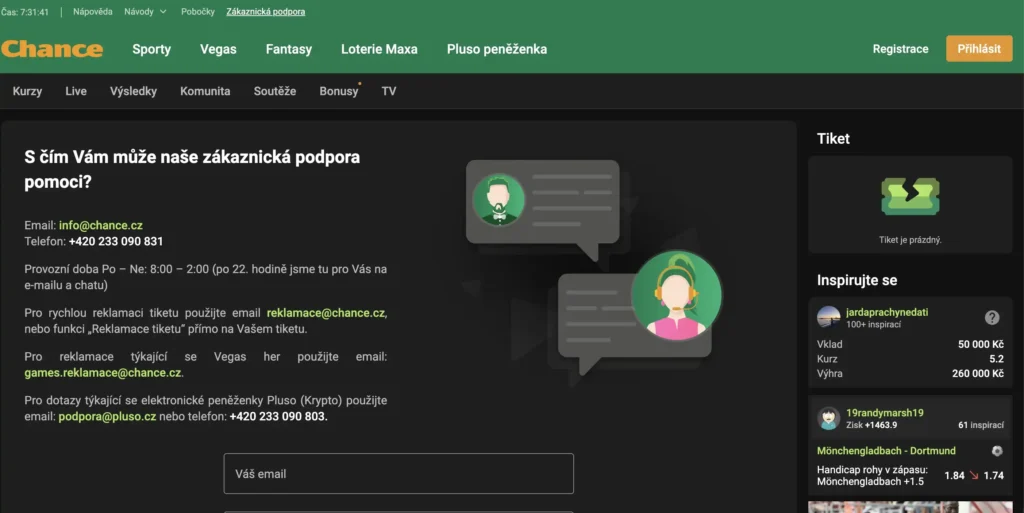Click the games.reklamace@chance.cz link

[x=103, y=373]
